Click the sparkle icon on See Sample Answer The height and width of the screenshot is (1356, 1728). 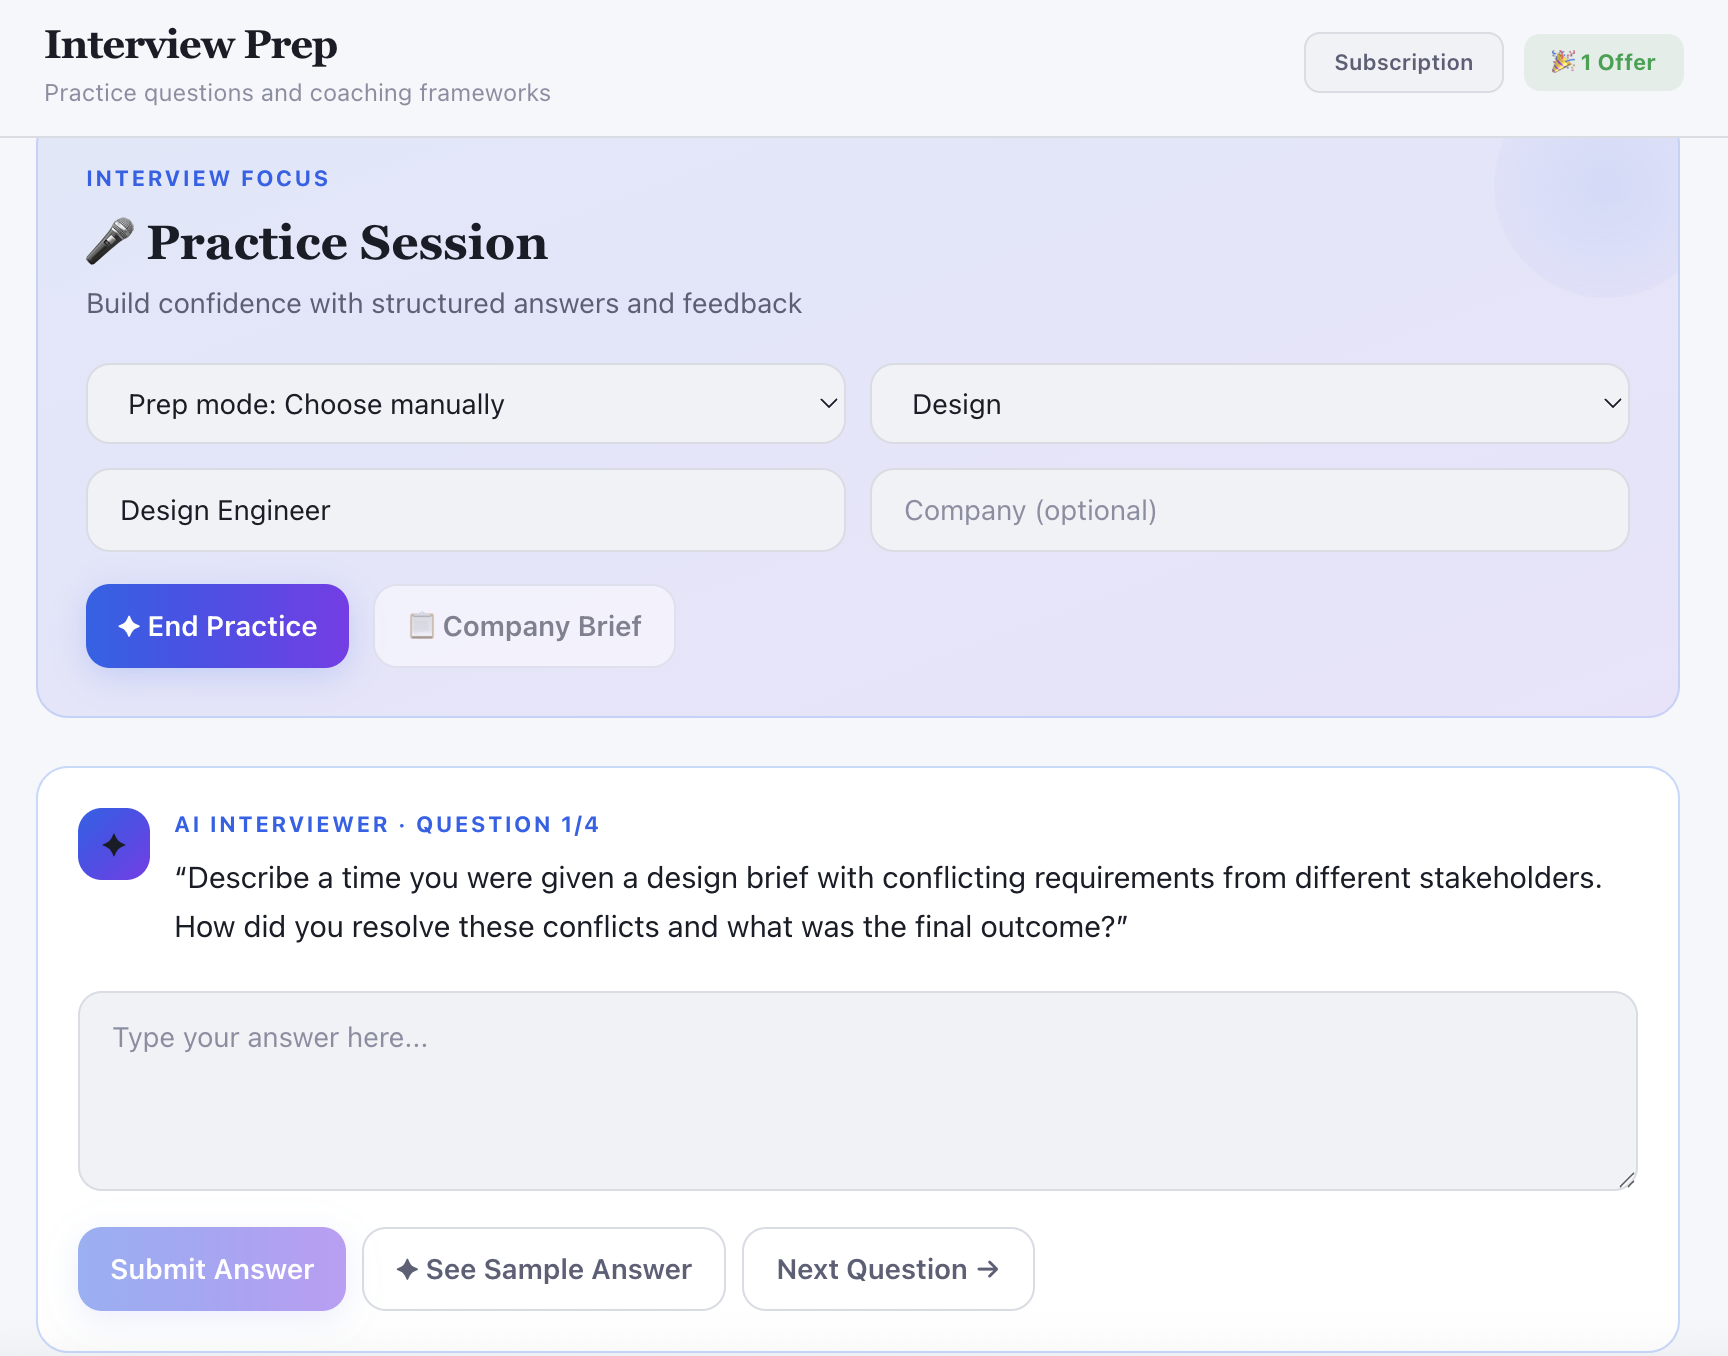[407, 1268]
